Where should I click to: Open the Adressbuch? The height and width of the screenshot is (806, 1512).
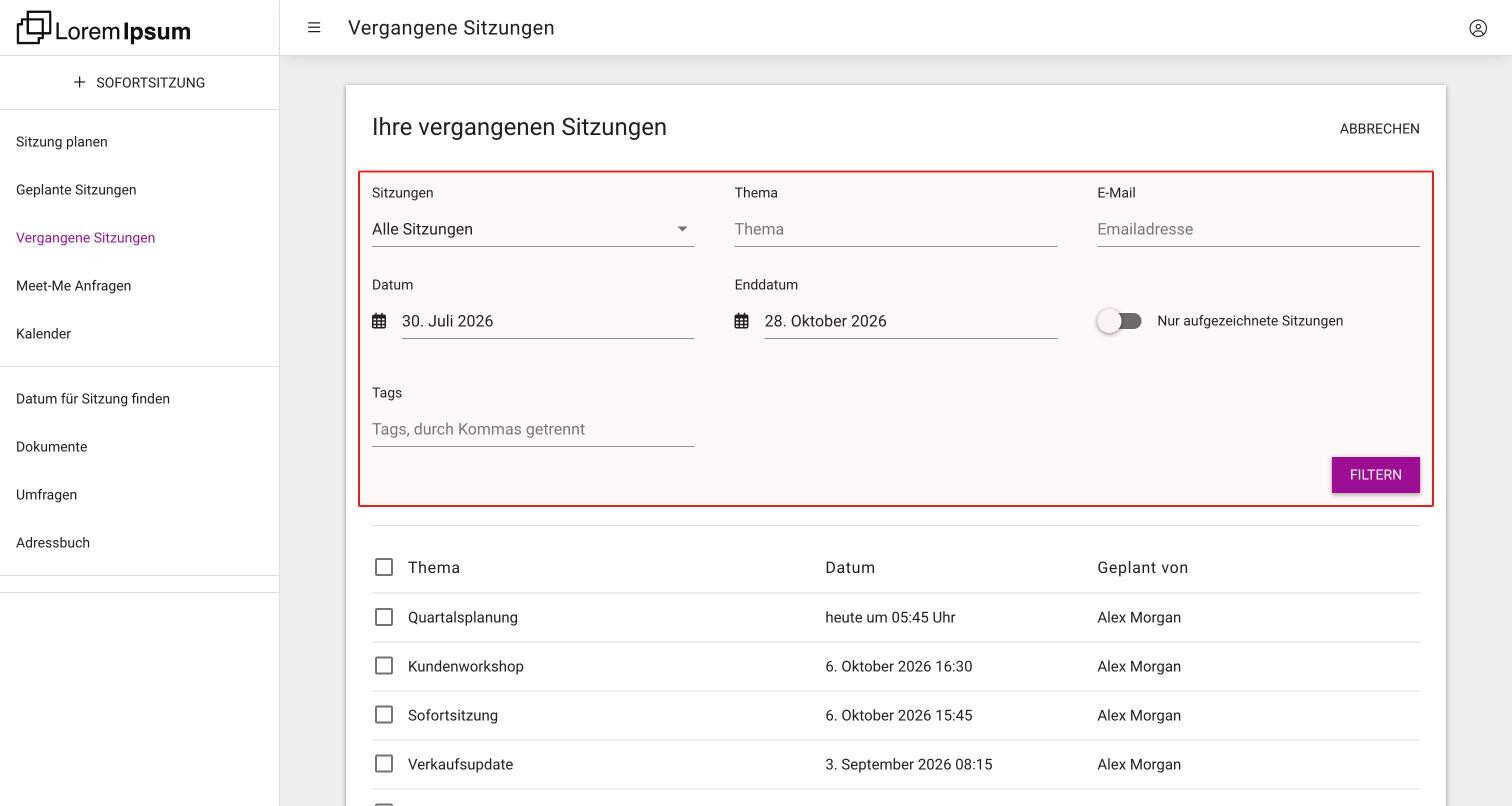[x=53, y=543]
